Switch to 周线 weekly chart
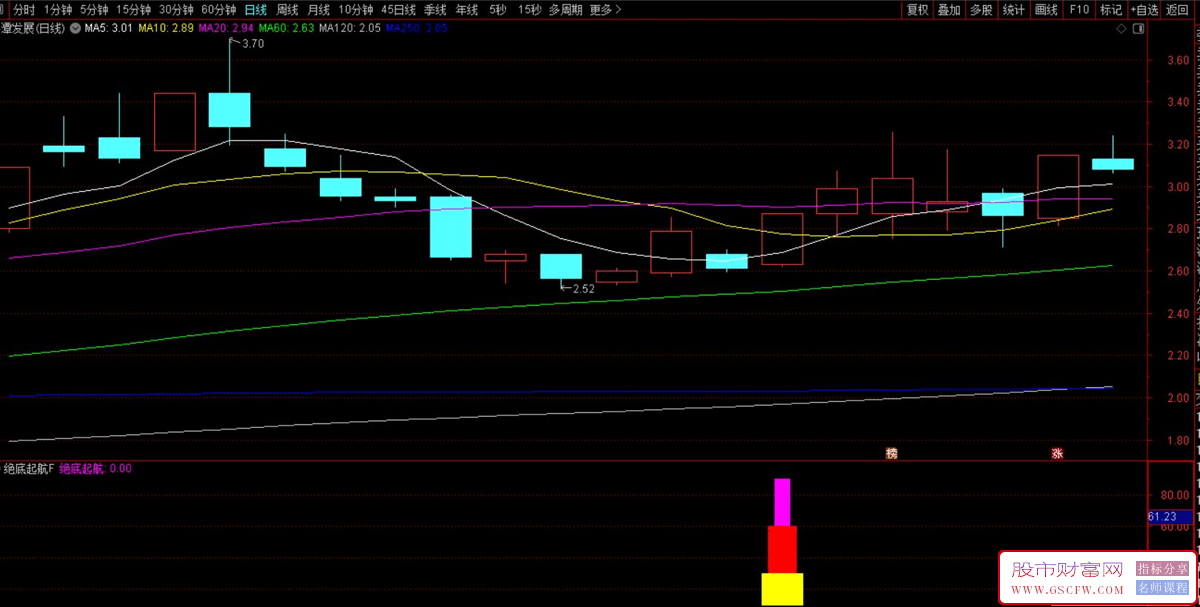The height and width of the screenshot is (607, 1200). pos(287,9)
